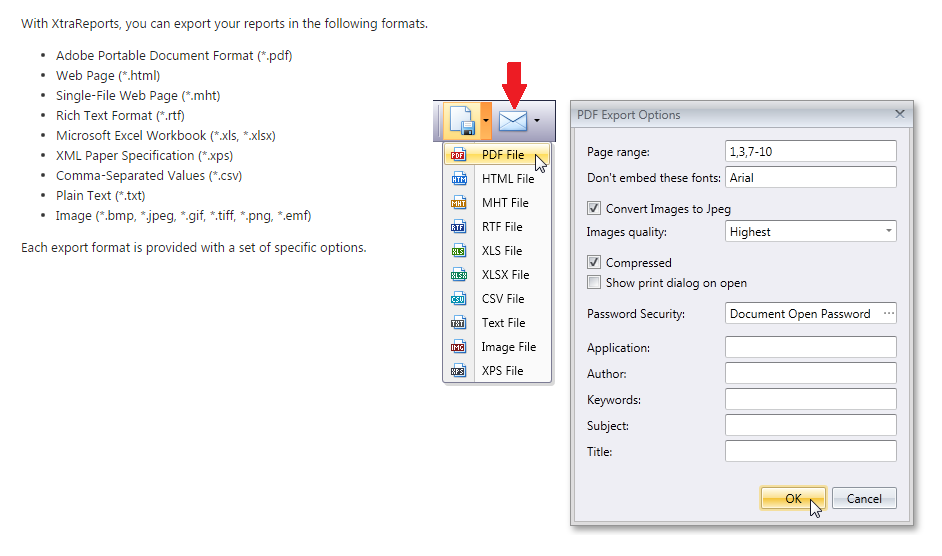The height and width of the screenshot is (556, 942).
Task: Click the 'Web Page (*.html)' list item
Action: [x=108, y=75]
